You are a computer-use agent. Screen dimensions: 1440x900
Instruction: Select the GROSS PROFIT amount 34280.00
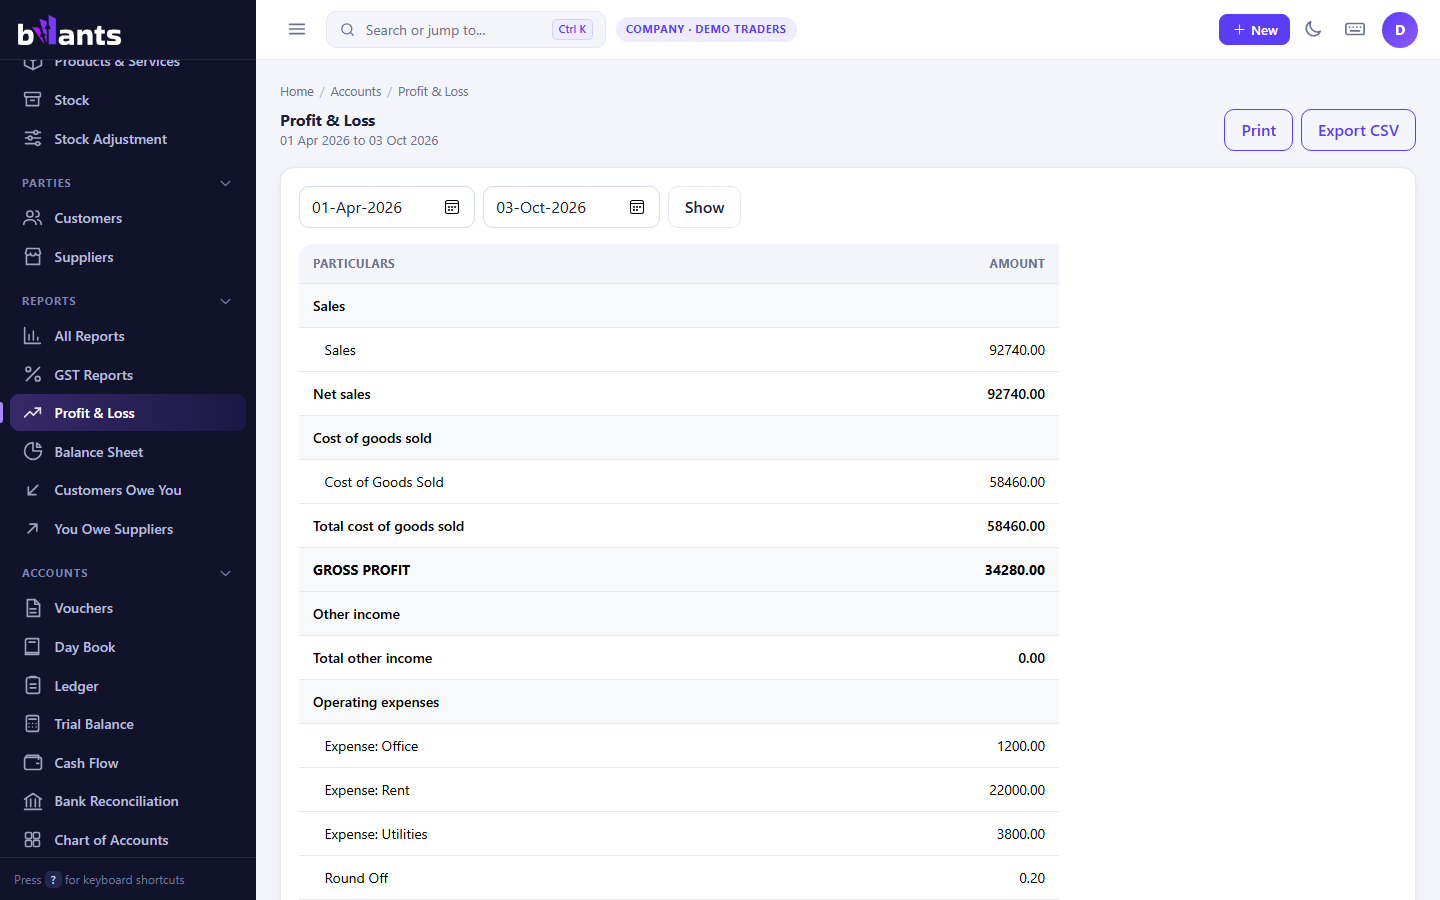tap(1015, 570)
